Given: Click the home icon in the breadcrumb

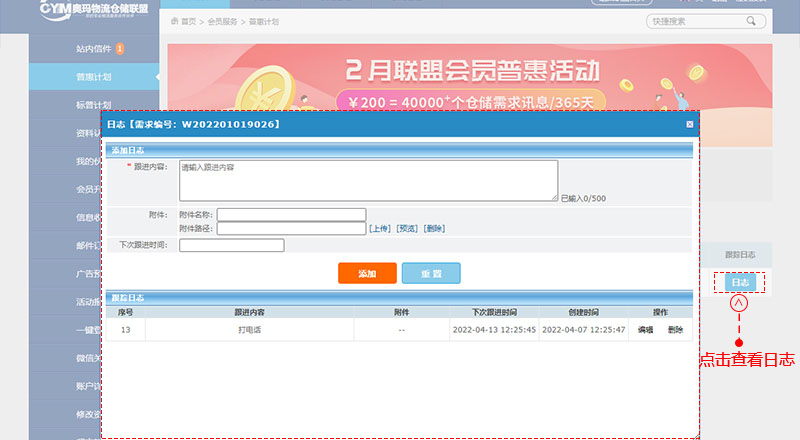Looking at the screenshot, I should coord(176,20).
